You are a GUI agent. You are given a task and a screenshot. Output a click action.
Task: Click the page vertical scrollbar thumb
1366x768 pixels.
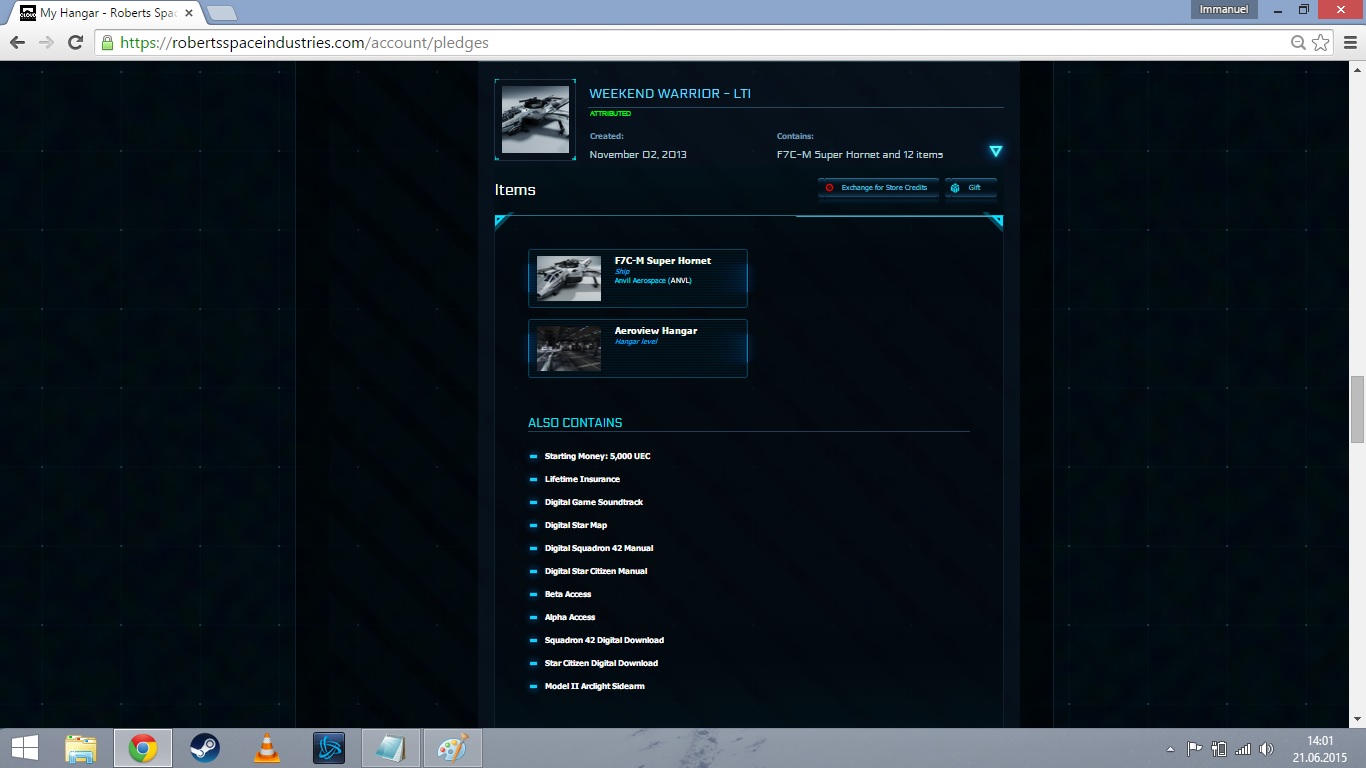(1357, 409)
